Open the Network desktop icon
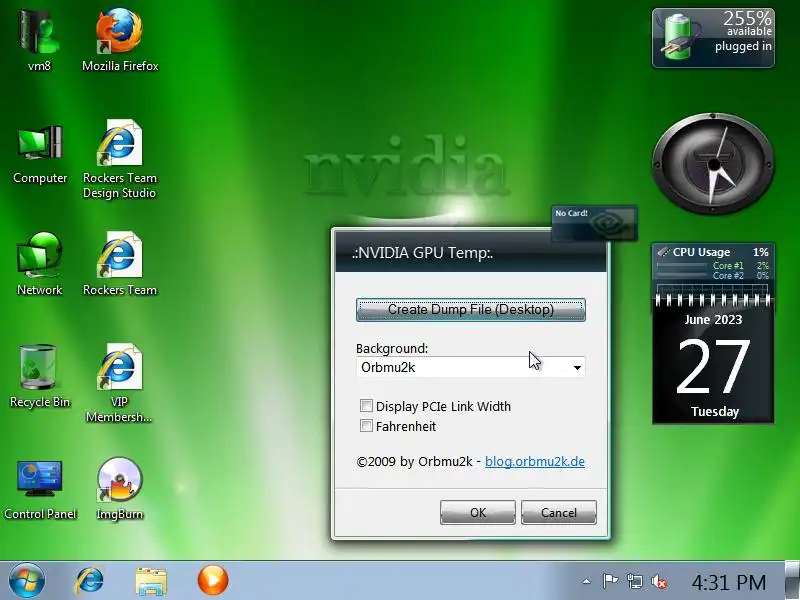 coord(39,263)
